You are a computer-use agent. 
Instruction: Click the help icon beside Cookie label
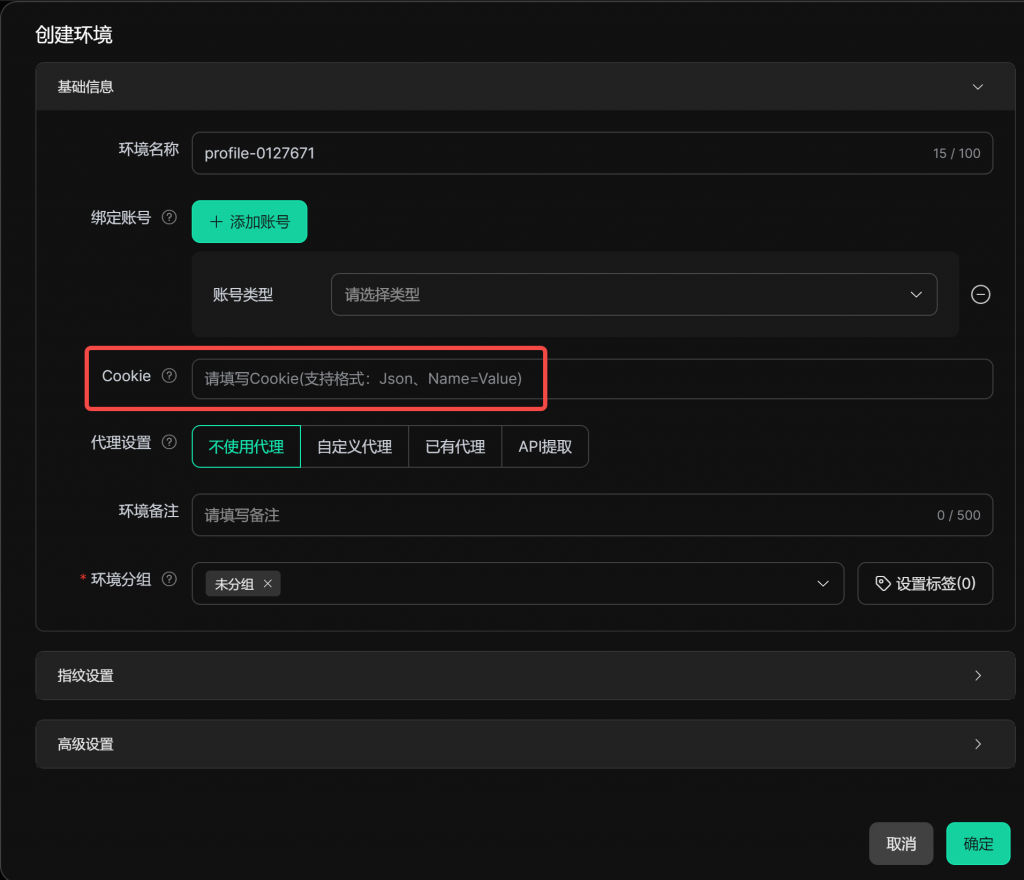pos(169,376)
